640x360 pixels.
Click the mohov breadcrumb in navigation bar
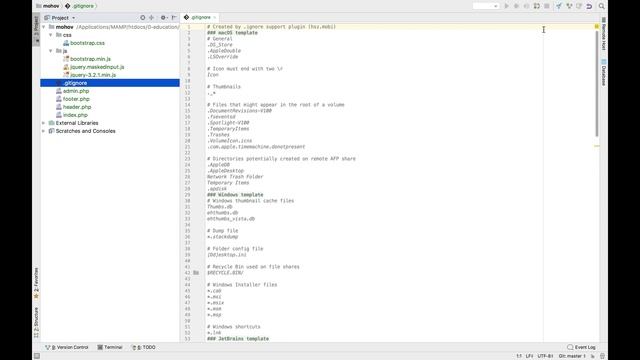(x=47, y=6)
